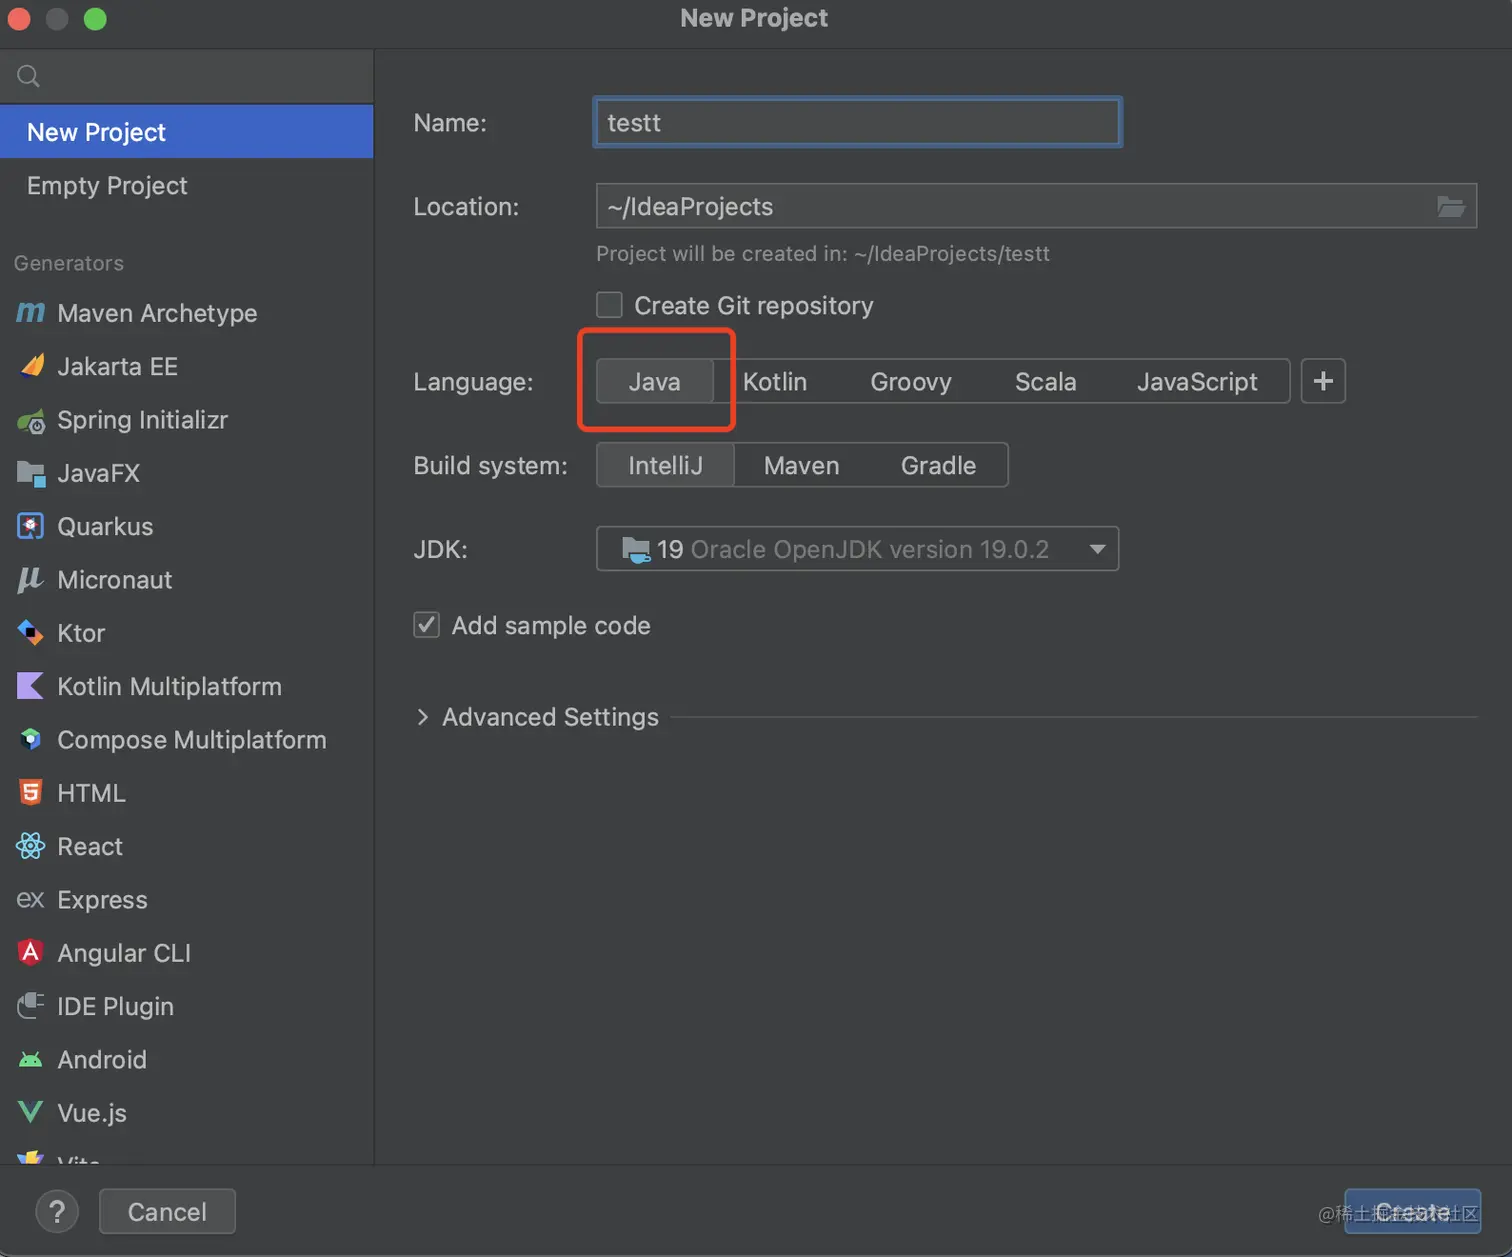Viewport: 1512px width, 1257px height.
Task: Enable Create Git repository checkbox
Action: click(x=609, y=305)
